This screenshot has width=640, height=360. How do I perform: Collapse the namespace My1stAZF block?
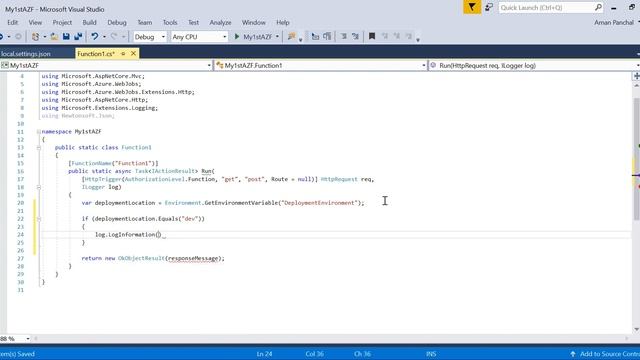(x=39, y=131)
